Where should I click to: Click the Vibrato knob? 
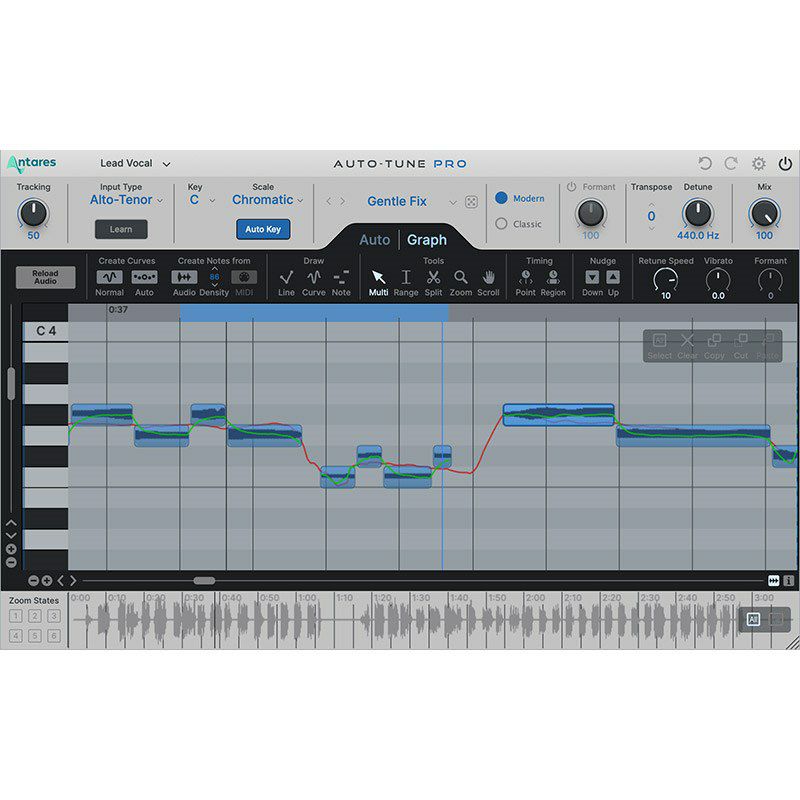pos(718,279)
